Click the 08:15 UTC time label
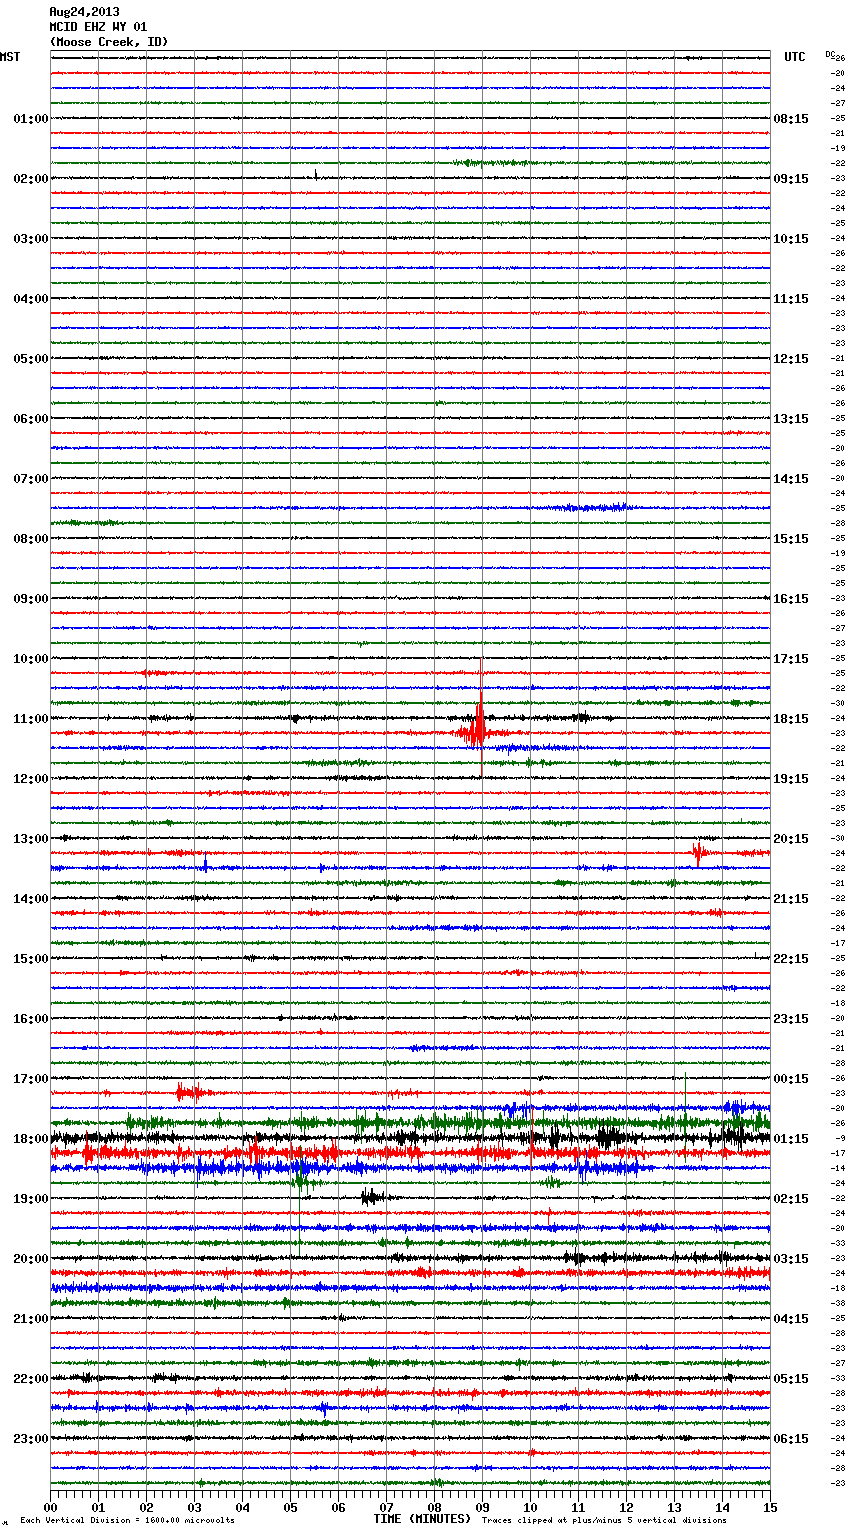This screenshot has height=1534, width=850. click(x=791, y=119)
